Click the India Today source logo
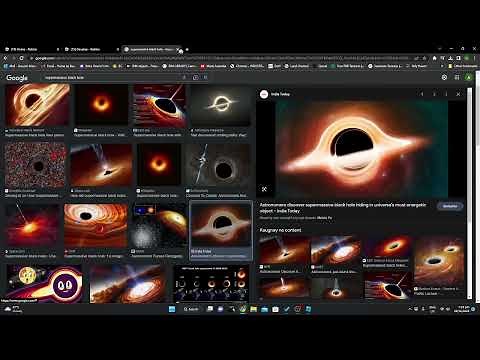This screenshot has width=480, height=360. click(264, 94)
